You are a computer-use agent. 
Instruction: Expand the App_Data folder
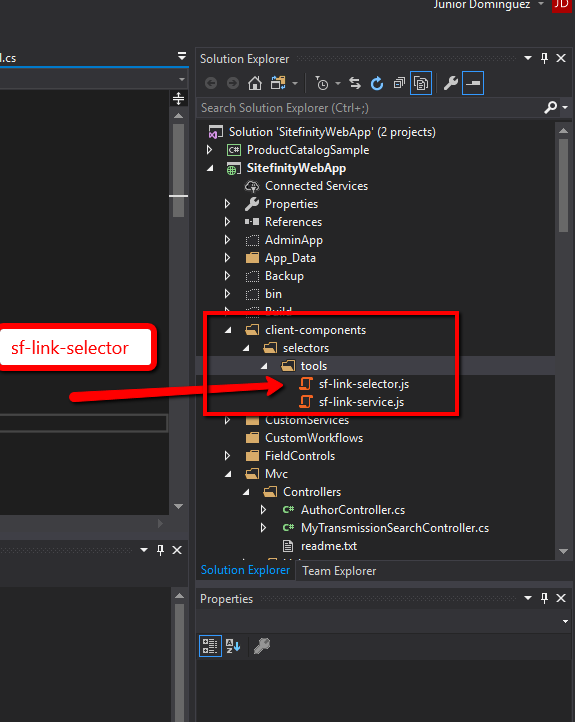tap(227, 258)
